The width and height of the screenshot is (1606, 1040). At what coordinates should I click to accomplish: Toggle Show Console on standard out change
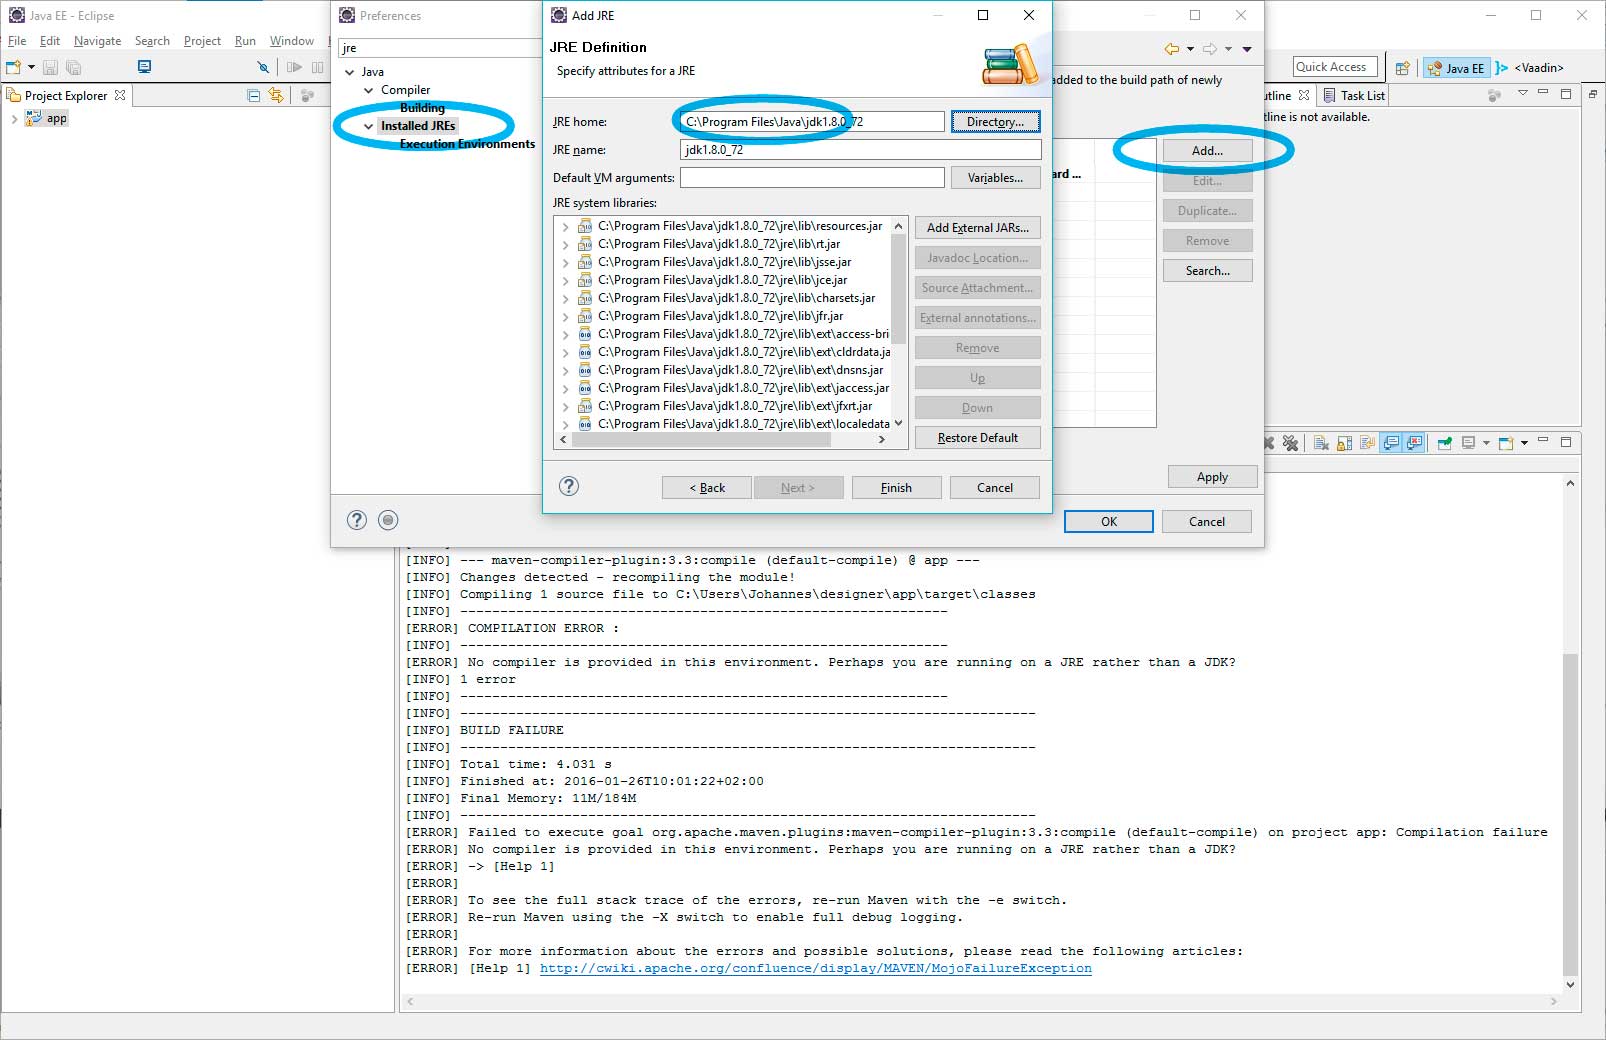coord(1391,443)
